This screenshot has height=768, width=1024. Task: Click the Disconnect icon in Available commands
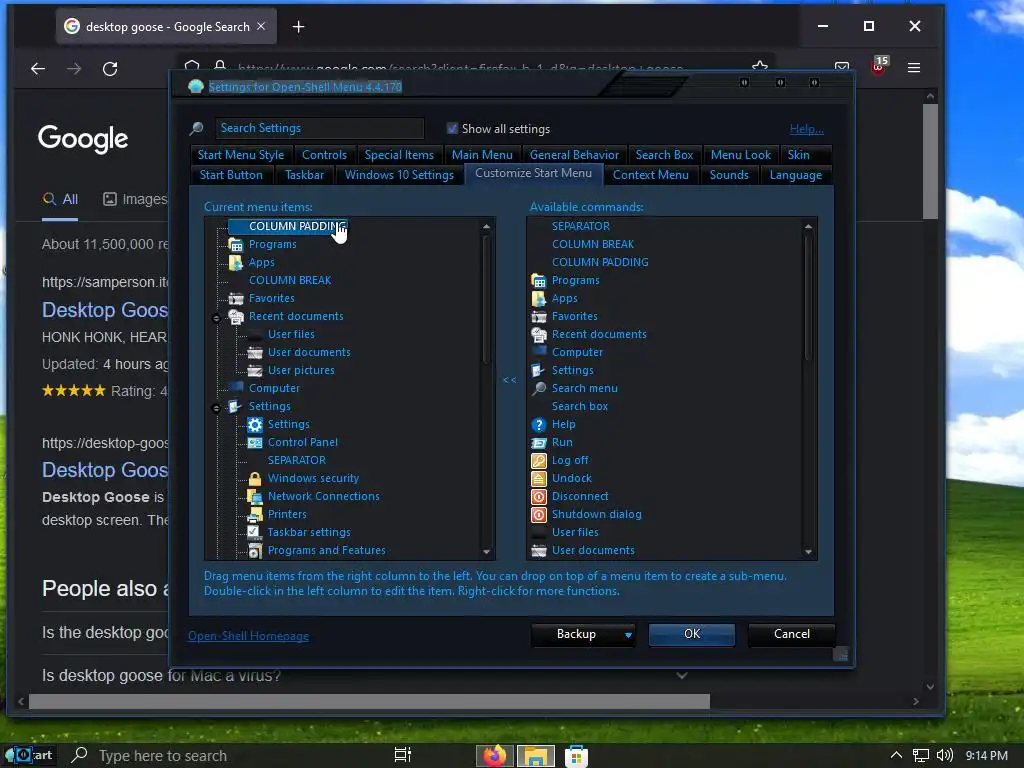539,496
